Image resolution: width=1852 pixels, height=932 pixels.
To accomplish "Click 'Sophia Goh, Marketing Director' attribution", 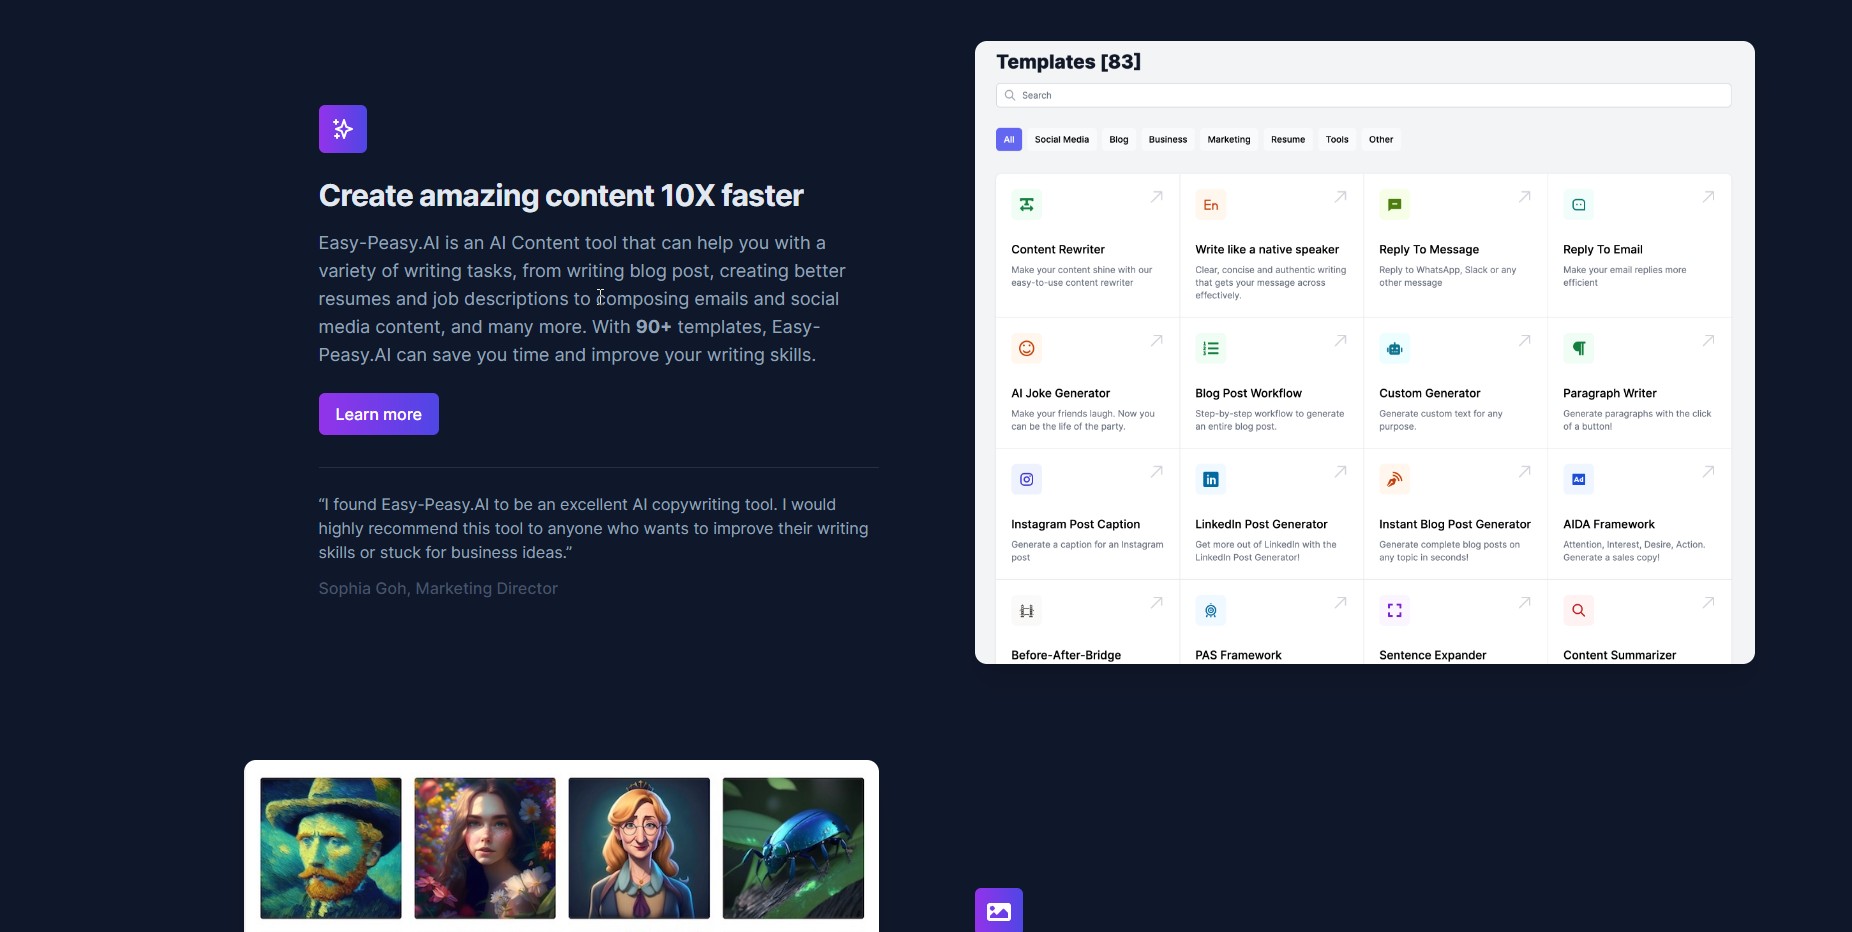I will coord(438,589).
